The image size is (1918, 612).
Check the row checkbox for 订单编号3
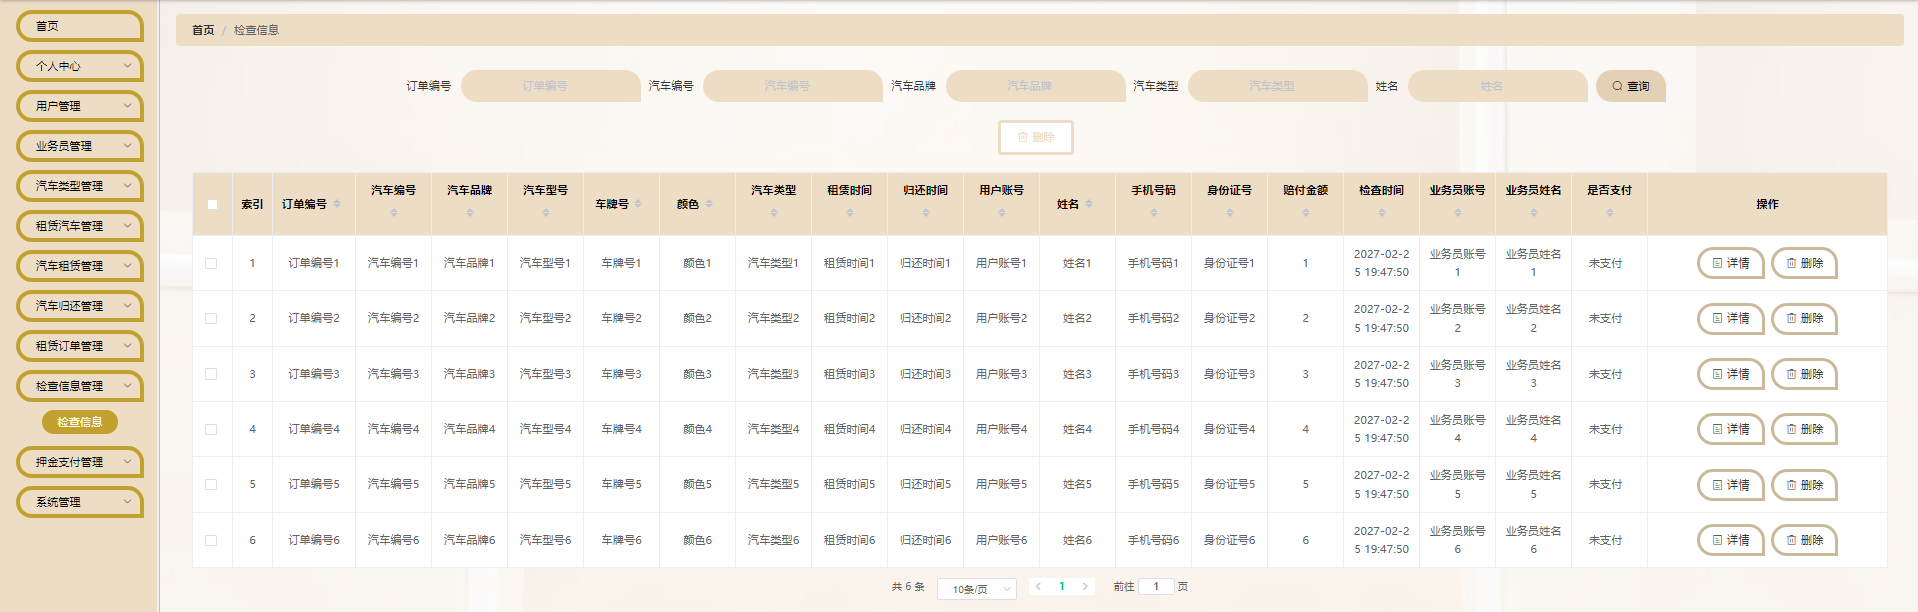tap(211, 374)
